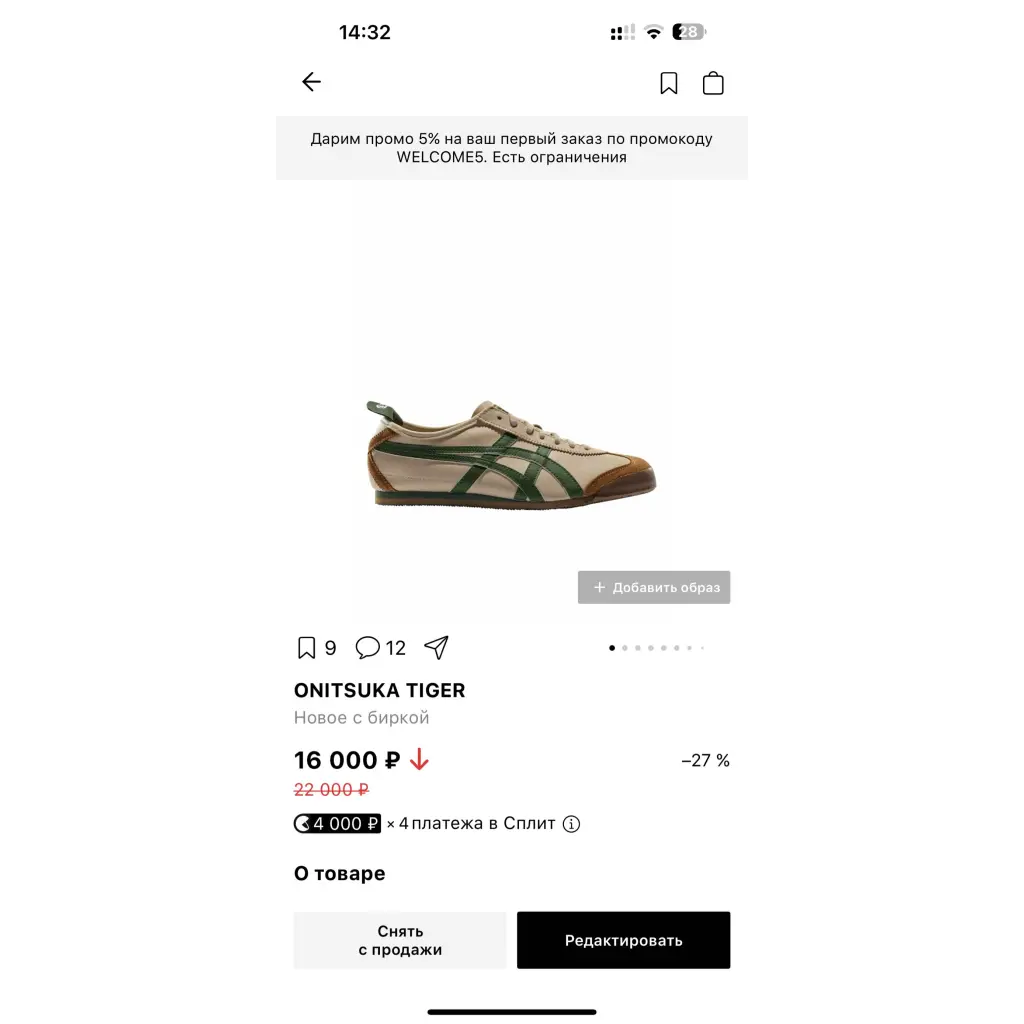The image size is (1024, 1024).
Task: Jump to the fourth image pagination dot
Action: (x=650, y=648)
